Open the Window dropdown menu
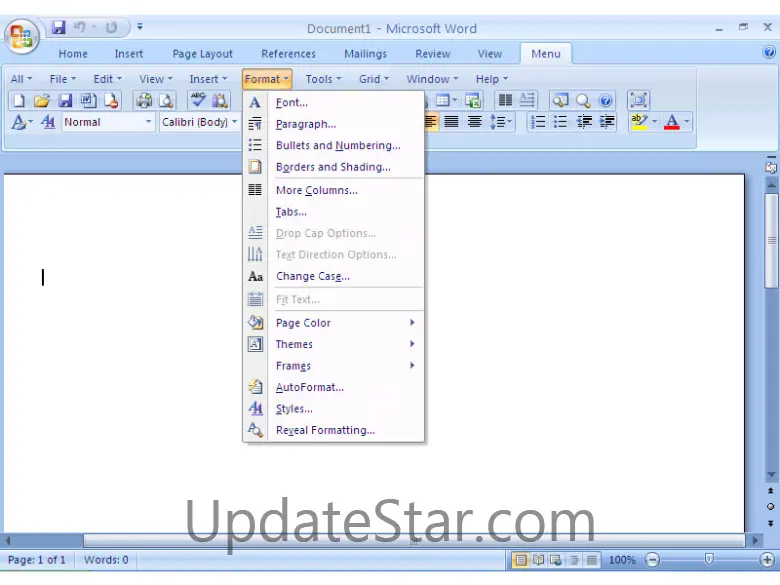 [x=432, y=79]
